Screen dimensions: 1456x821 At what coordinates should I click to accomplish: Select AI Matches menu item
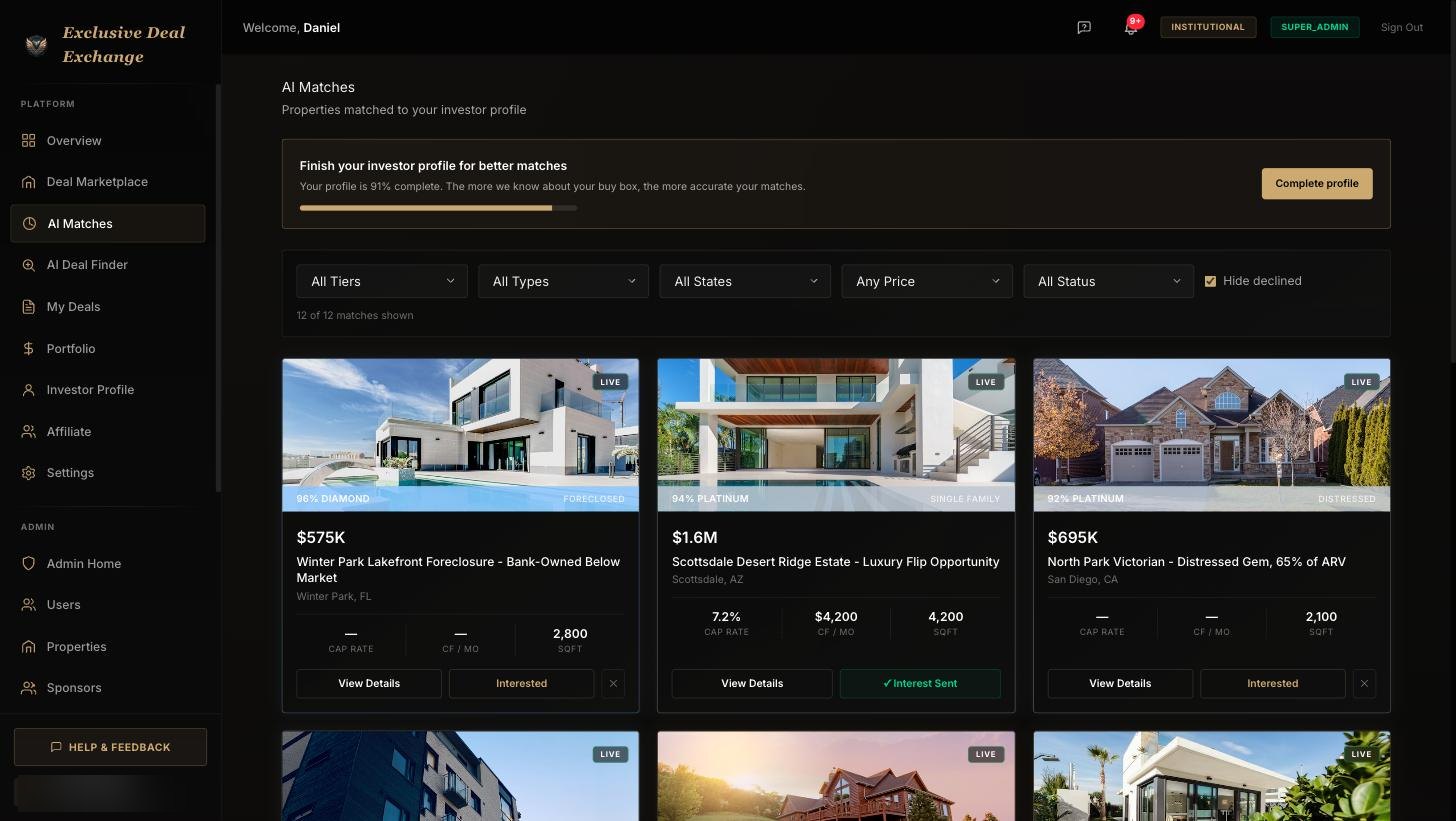pos(108,224)
